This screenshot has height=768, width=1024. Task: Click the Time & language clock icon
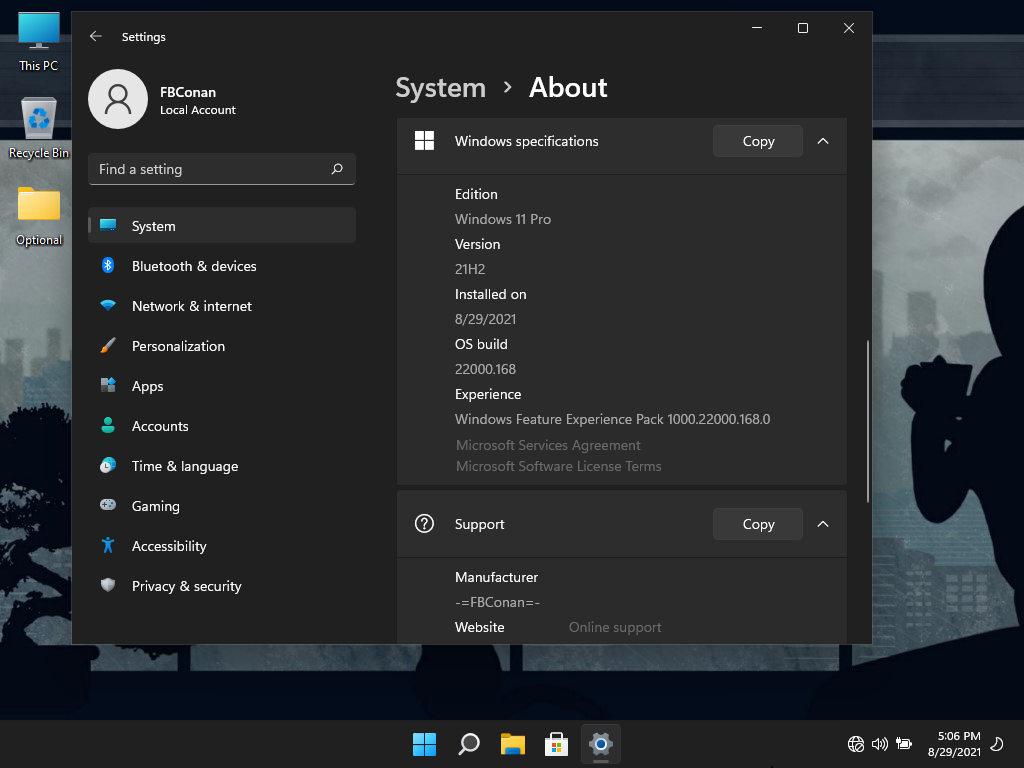click(108, 465)
